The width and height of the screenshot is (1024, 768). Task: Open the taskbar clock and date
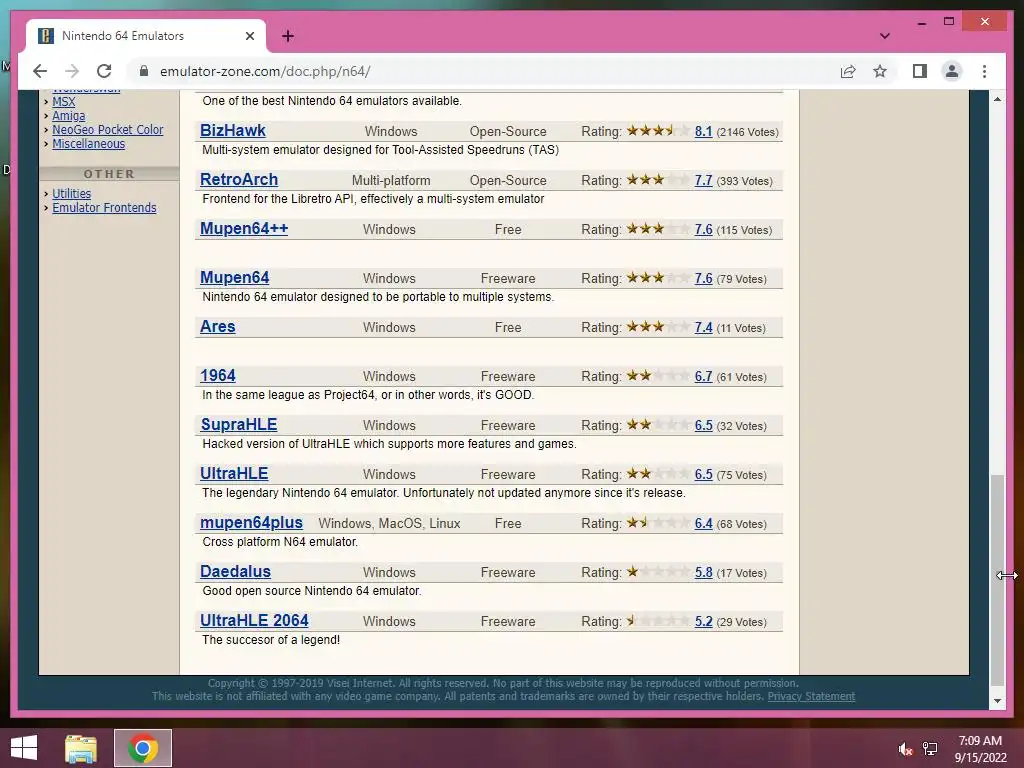[980, 749]
